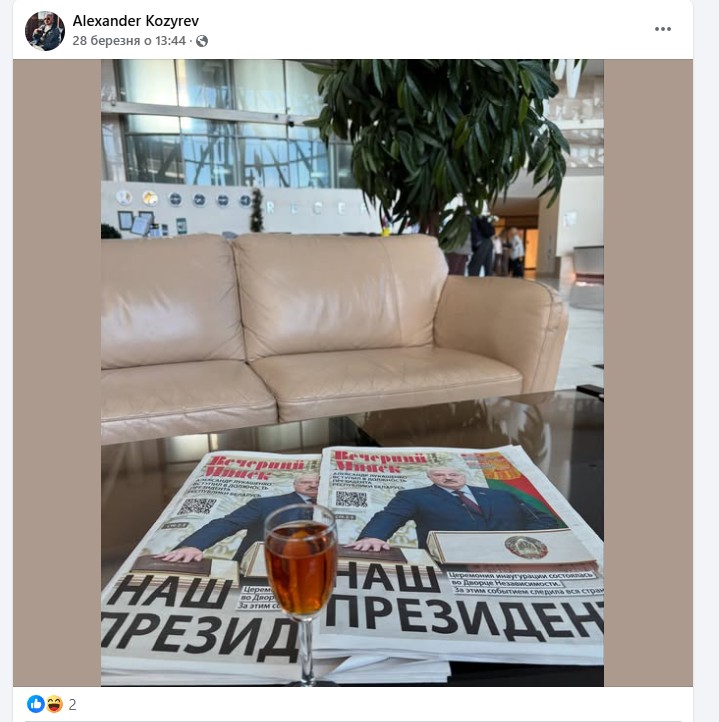The image size is (719, 722).
Task: Click the row of clocks above the reception desk
Action: coord(183,199)
